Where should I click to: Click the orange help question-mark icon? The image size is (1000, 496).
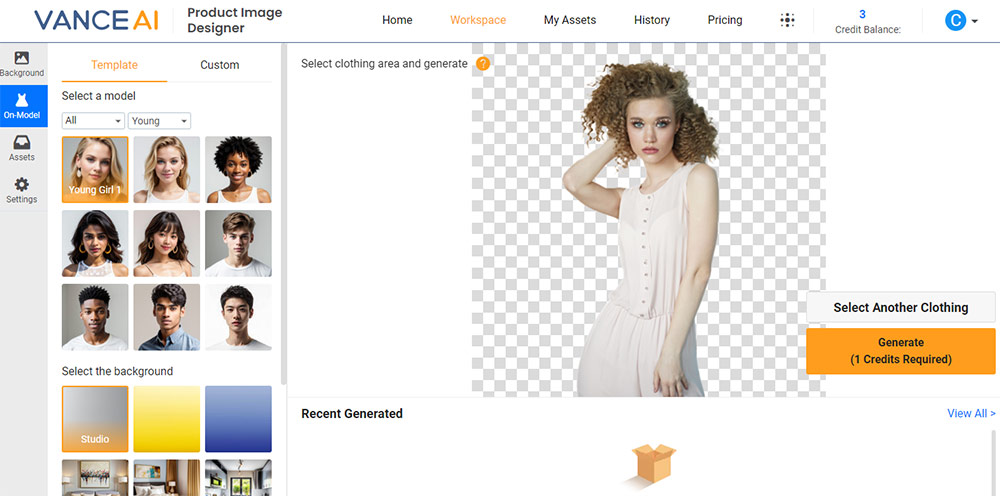[483, 63]
